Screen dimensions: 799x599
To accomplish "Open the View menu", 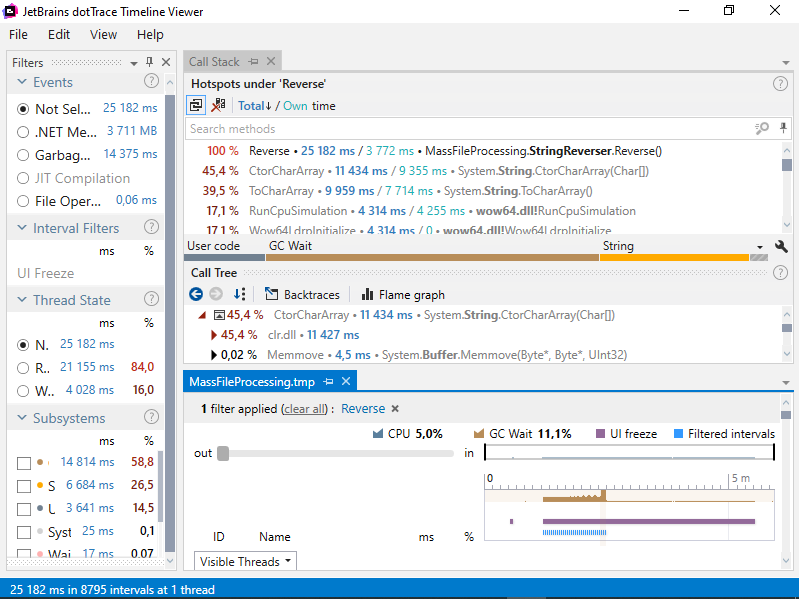I will click(x=103, y=35).
